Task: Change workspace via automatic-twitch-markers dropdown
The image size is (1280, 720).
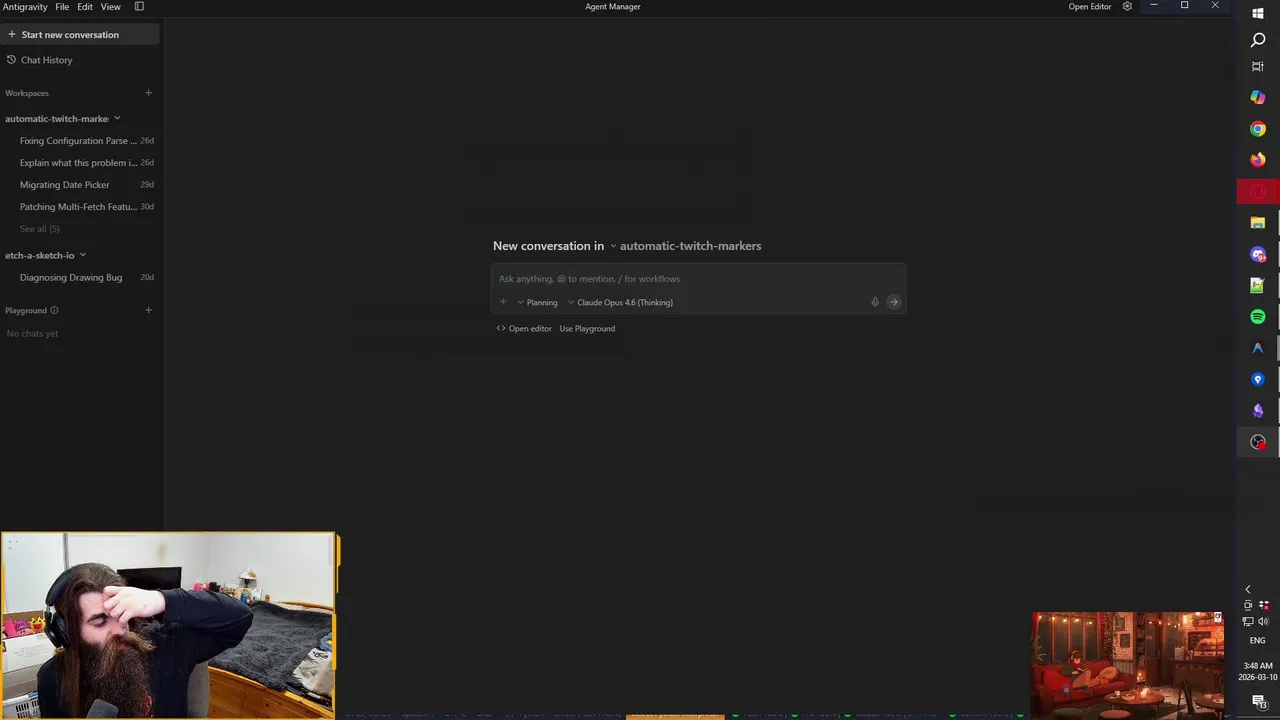Action: pos(686,246)
